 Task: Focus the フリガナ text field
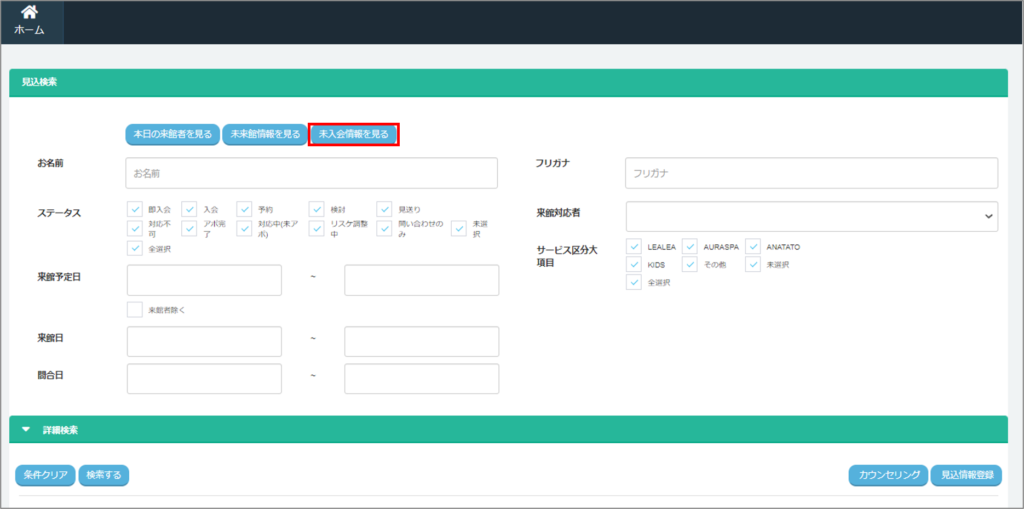click(811, 173)
